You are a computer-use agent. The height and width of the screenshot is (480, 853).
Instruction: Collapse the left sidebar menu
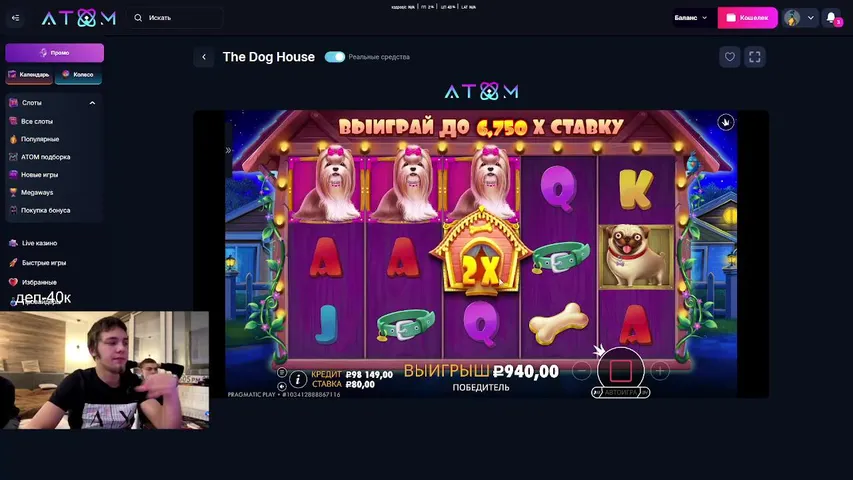click(x=16, y=18)
